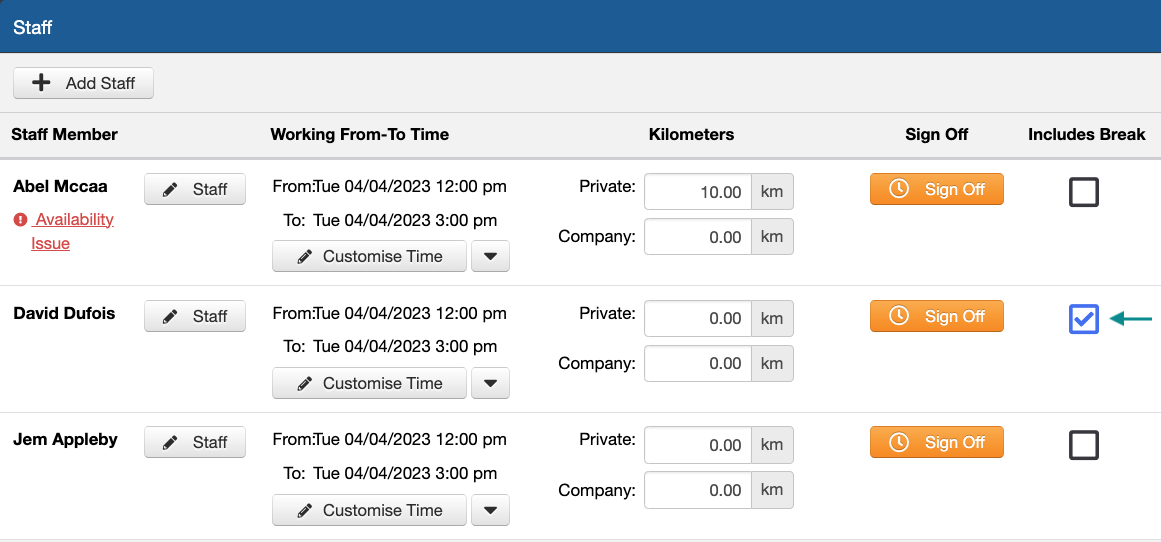Click the plus icon on Add Staff

coord(41,83)
